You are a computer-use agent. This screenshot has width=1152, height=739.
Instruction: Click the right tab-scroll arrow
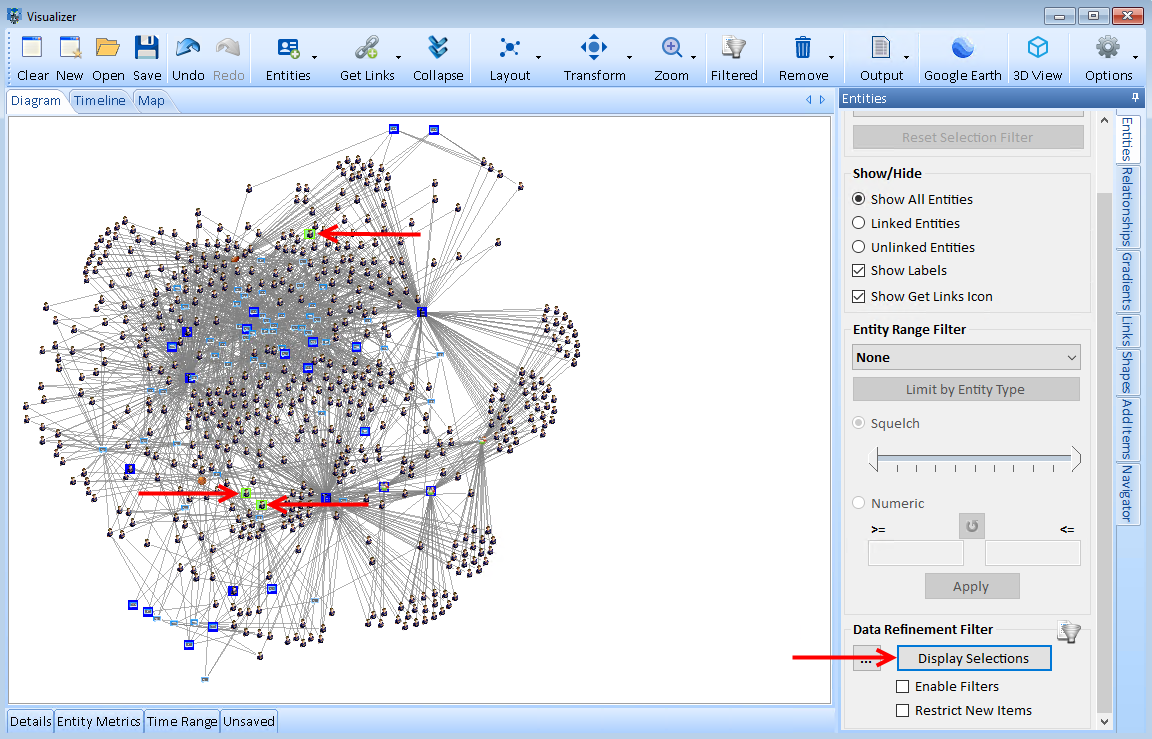point(822,100)
